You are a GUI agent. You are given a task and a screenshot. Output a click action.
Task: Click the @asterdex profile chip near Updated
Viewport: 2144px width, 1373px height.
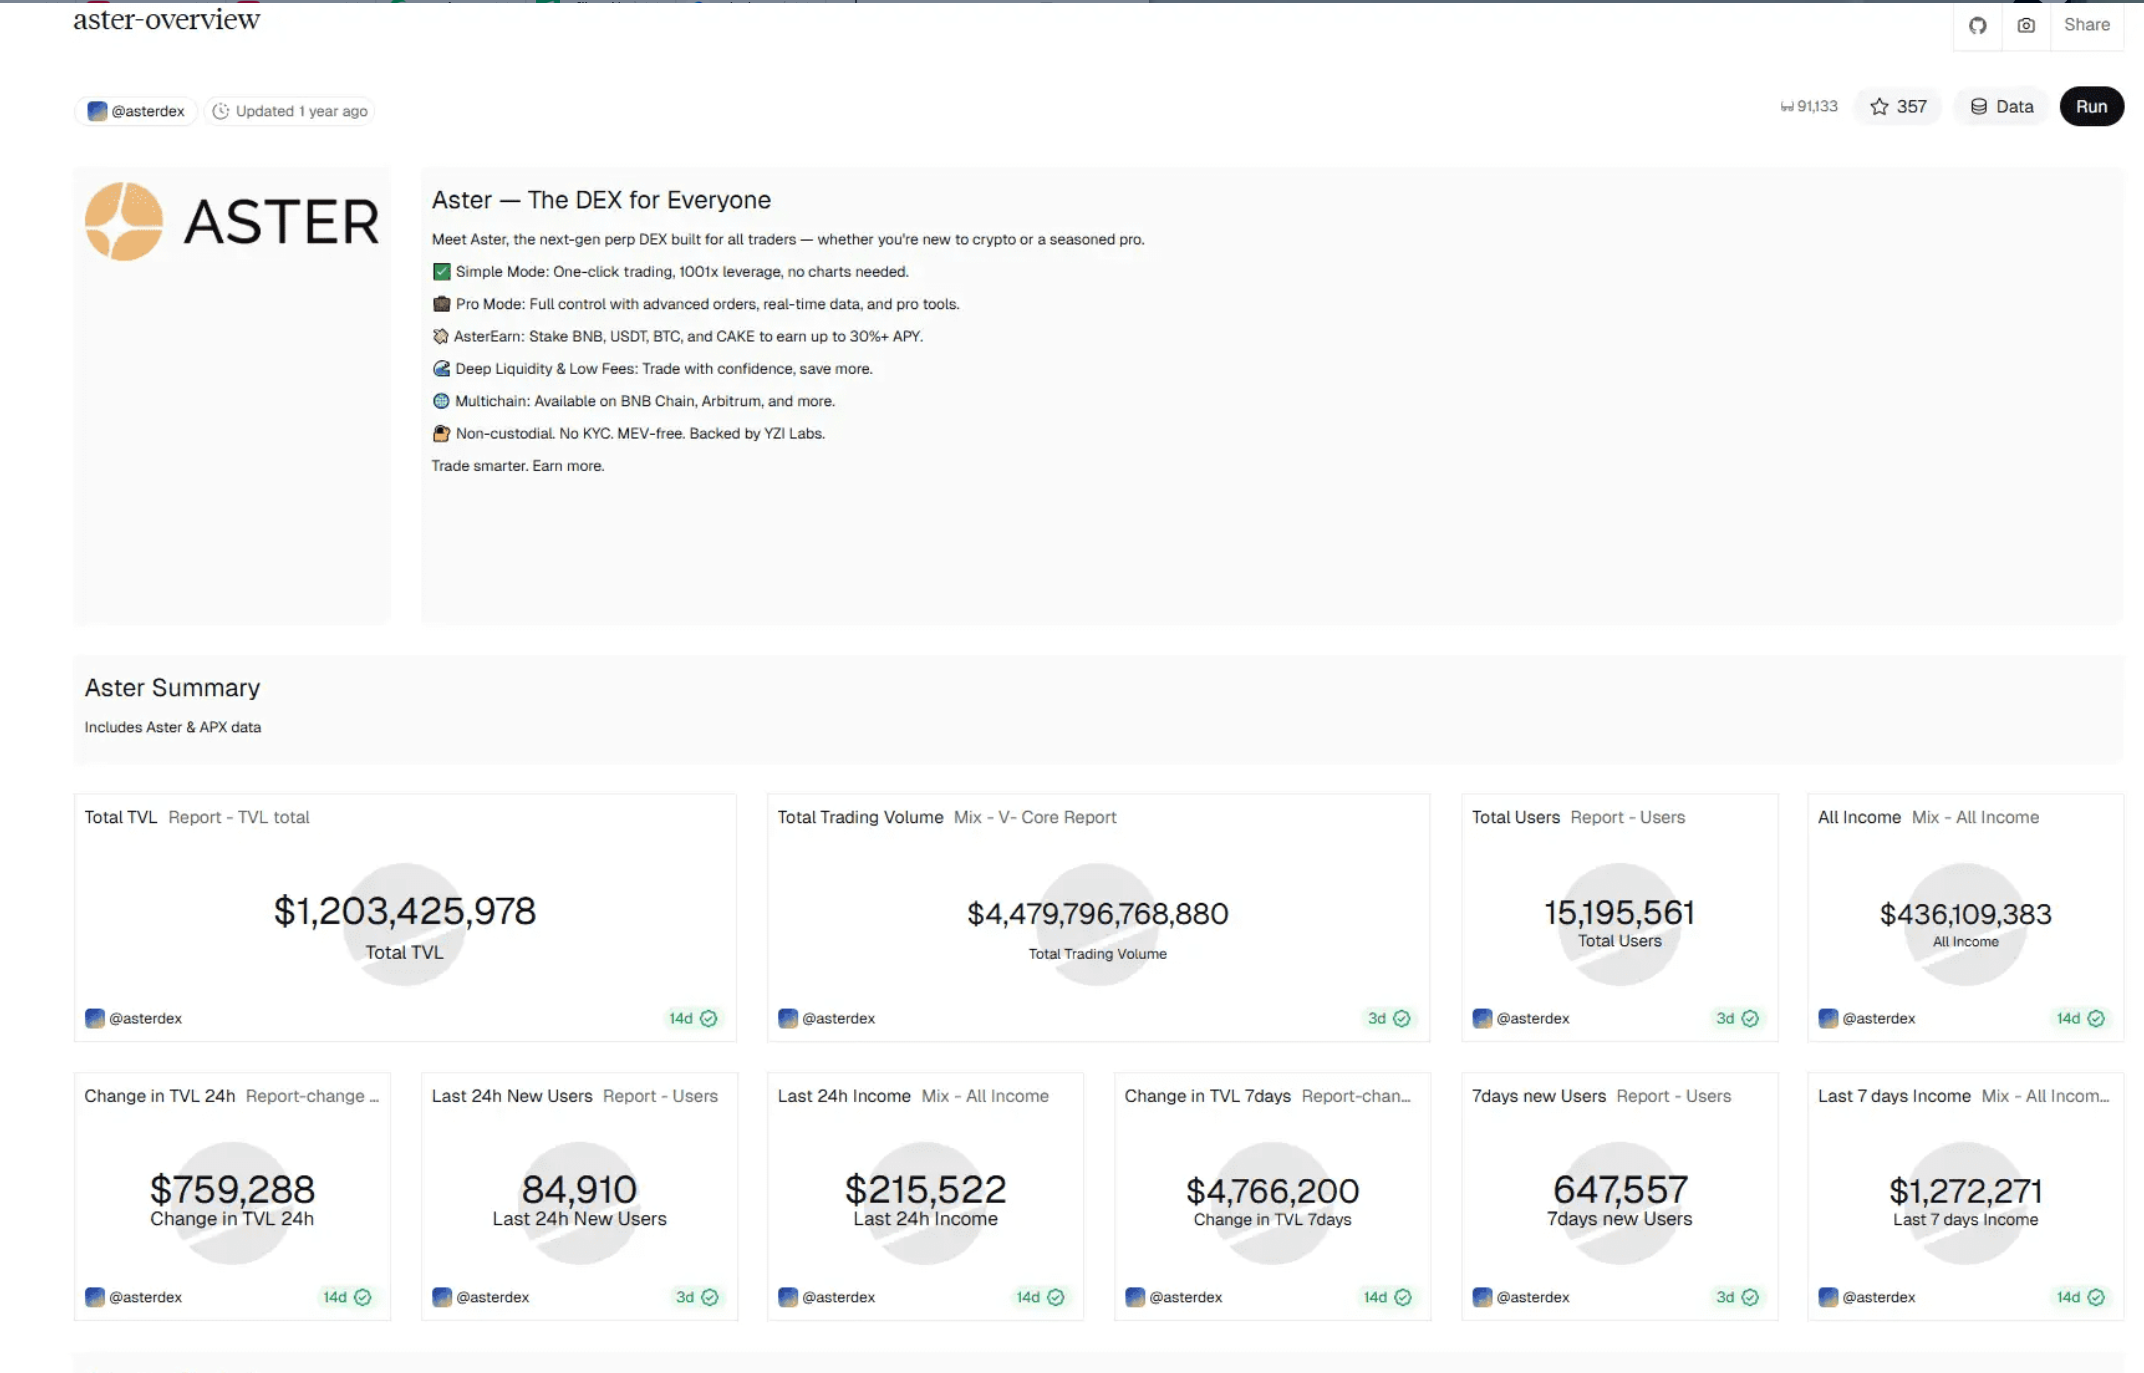point(135,111)
